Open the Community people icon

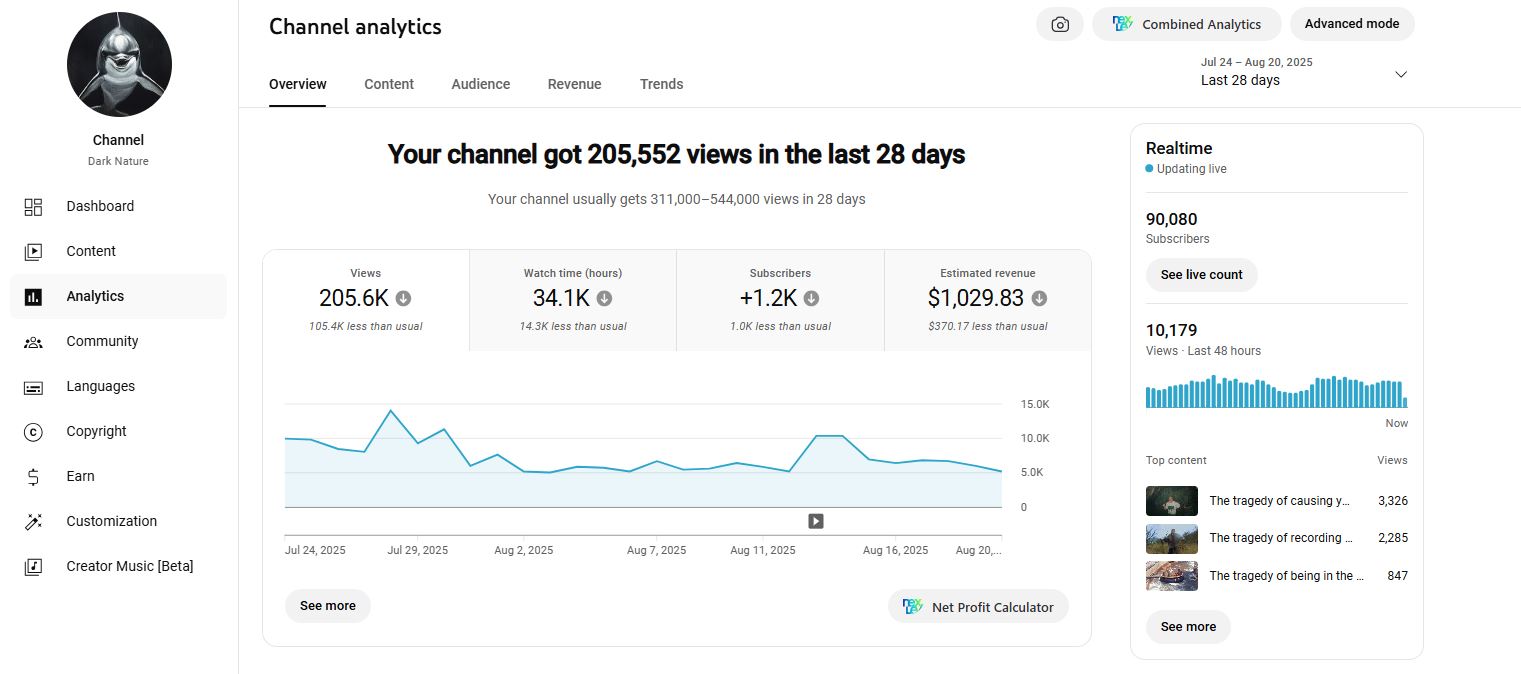pyautogui.click(x=33, y=342)
